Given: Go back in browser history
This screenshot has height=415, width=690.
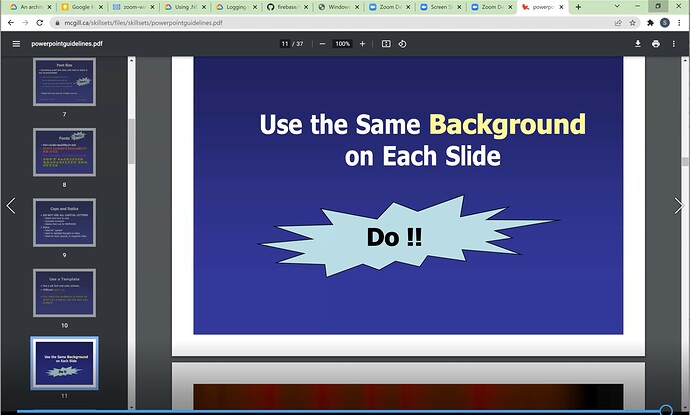Looking at the screenshot, I should pyautogui.click(x=11, y=22).
